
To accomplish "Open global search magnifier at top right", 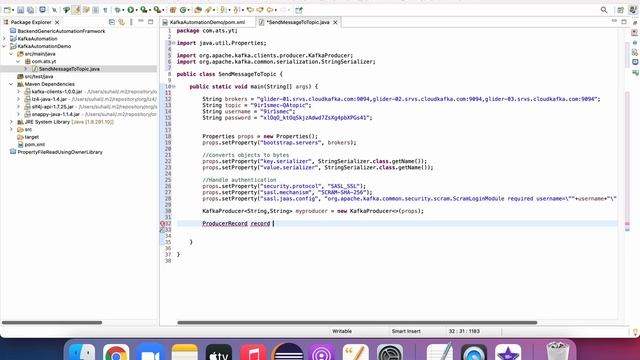I will pyautogui.click(x=604, y=10).
